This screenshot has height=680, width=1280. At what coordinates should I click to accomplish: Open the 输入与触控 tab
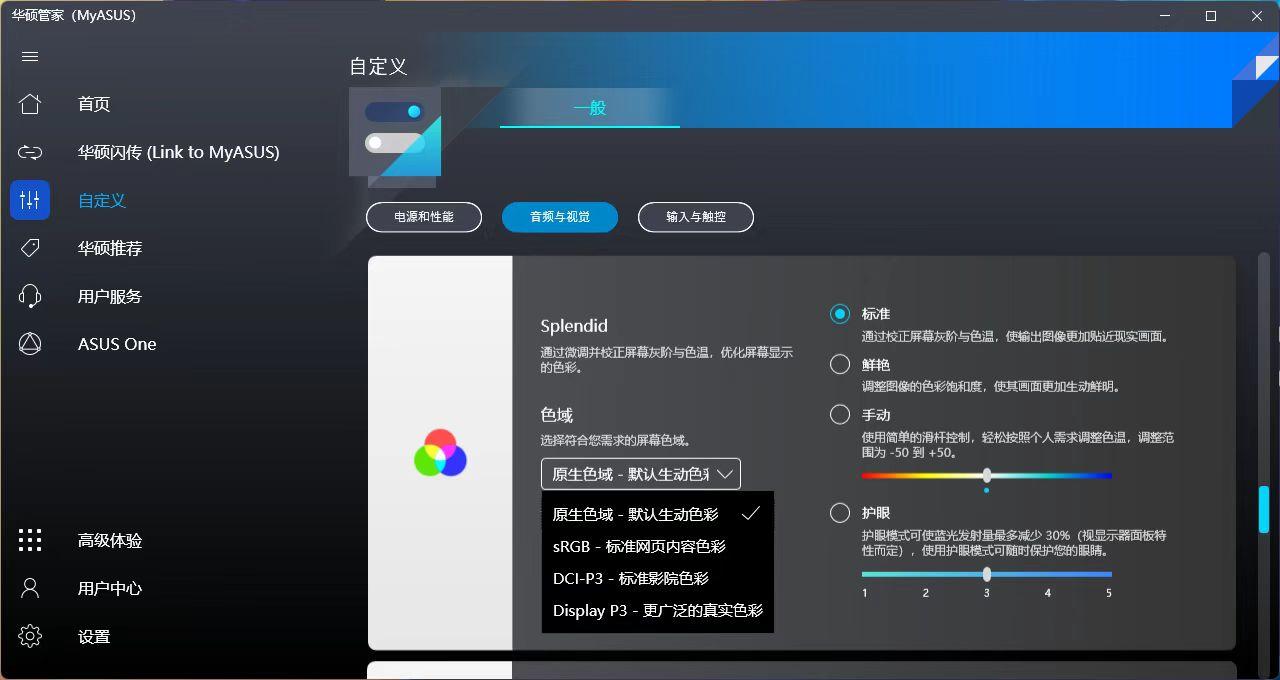695,217
